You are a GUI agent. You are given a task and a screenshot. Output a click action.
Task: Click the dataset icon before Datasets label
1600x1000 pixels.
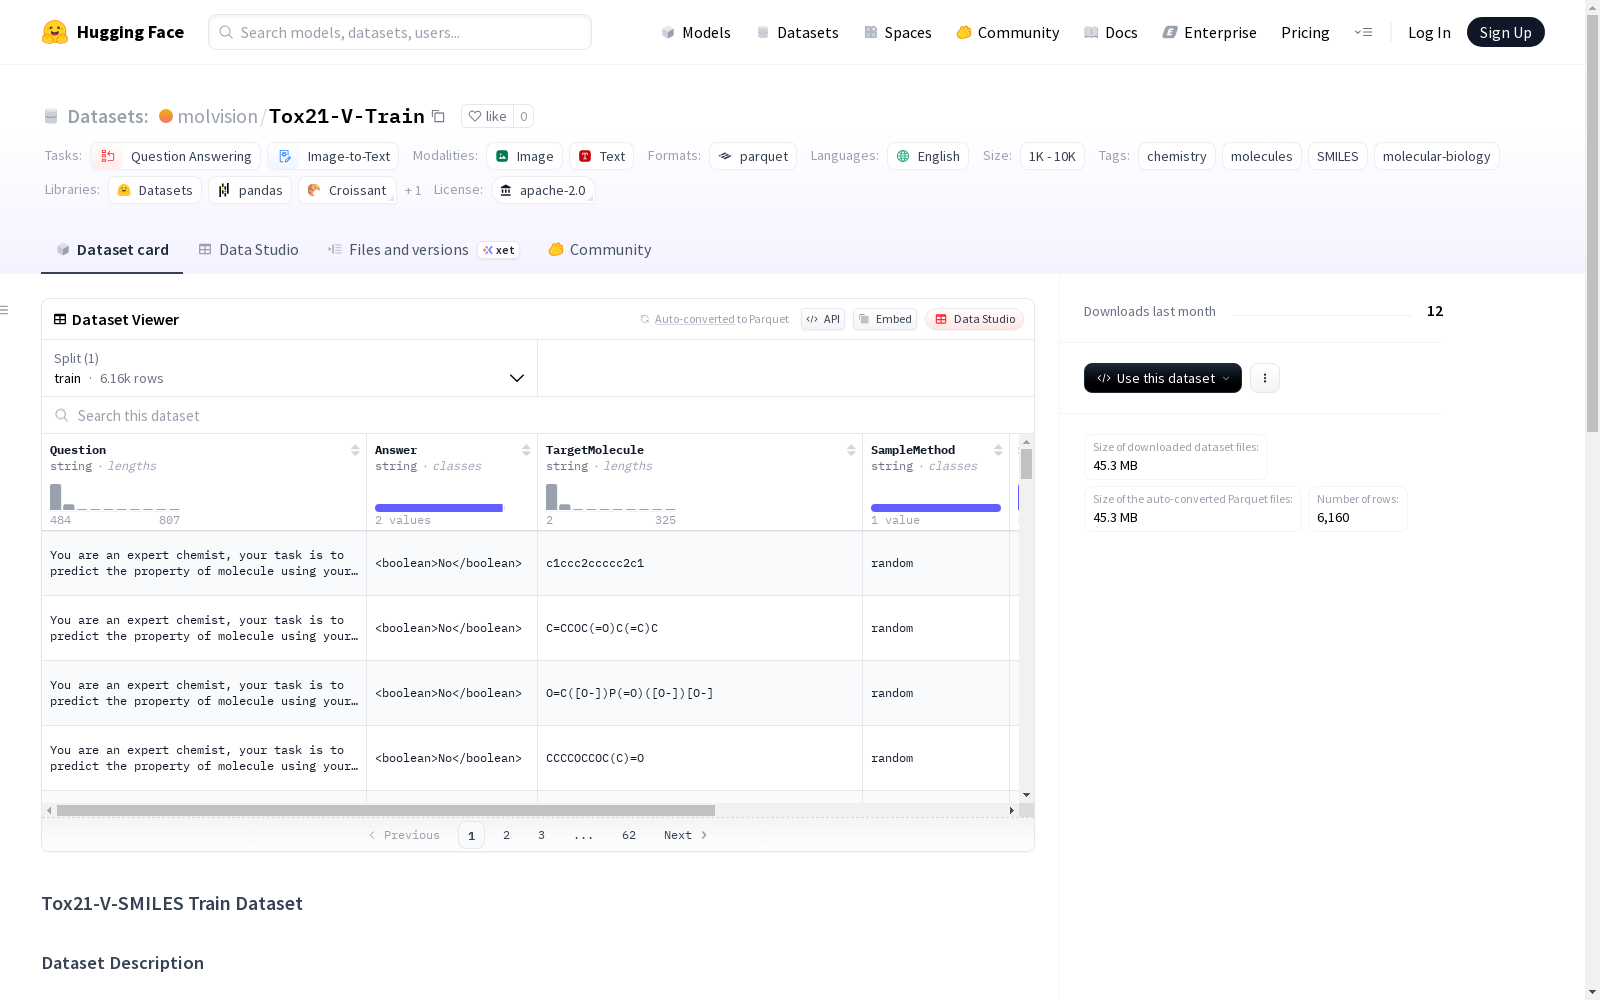[51, 116]
